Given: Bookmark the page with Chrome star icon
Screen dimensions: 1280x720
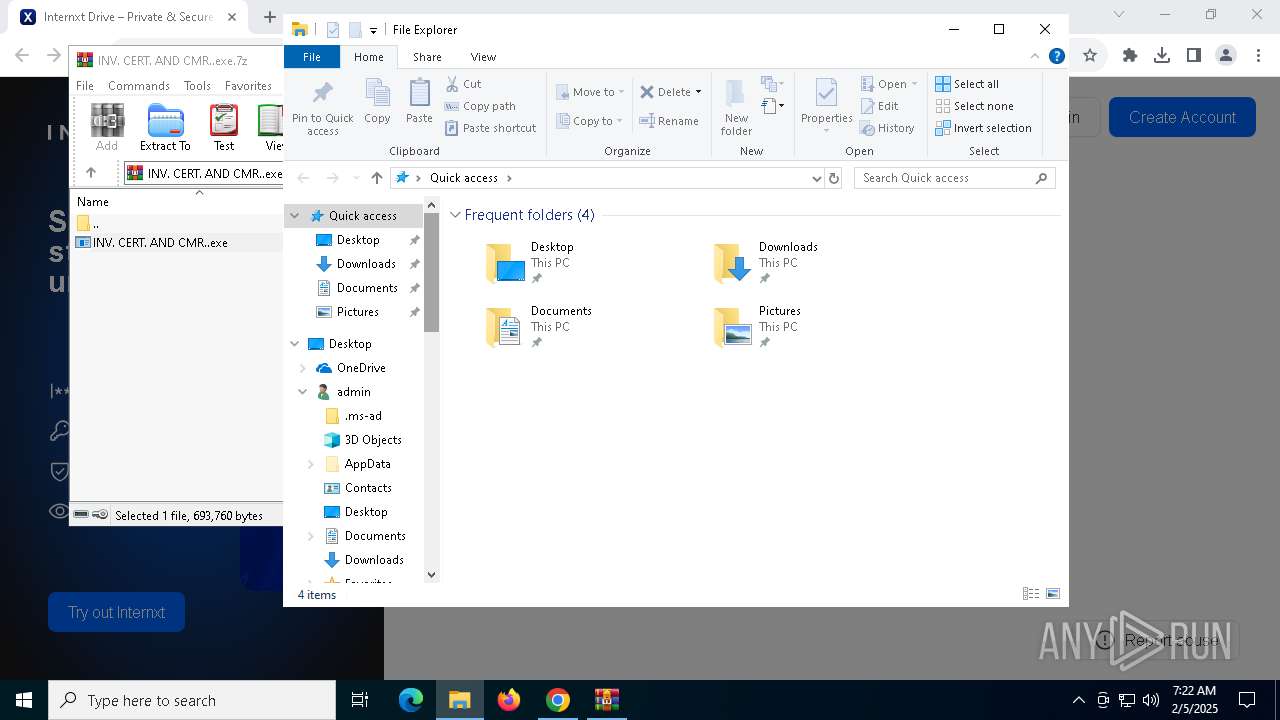Looking at the screenshot, I should [1090, 56].
